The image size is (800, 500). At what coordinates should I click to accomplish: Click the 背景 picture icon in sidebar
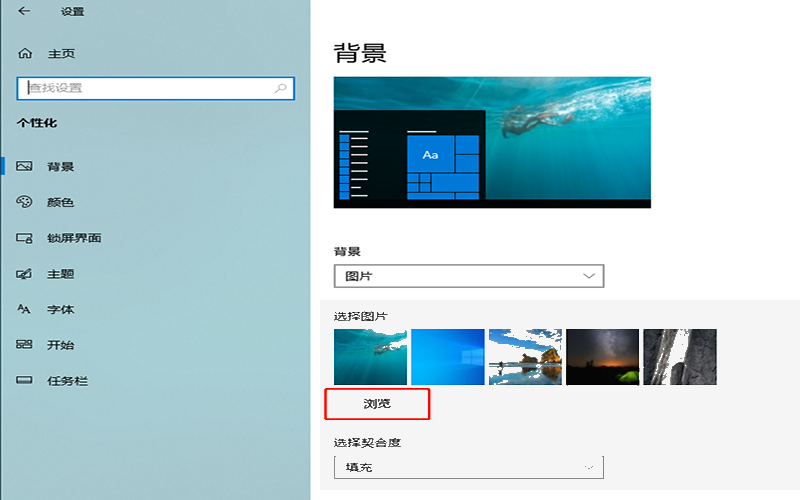click(x=24, y=166)
